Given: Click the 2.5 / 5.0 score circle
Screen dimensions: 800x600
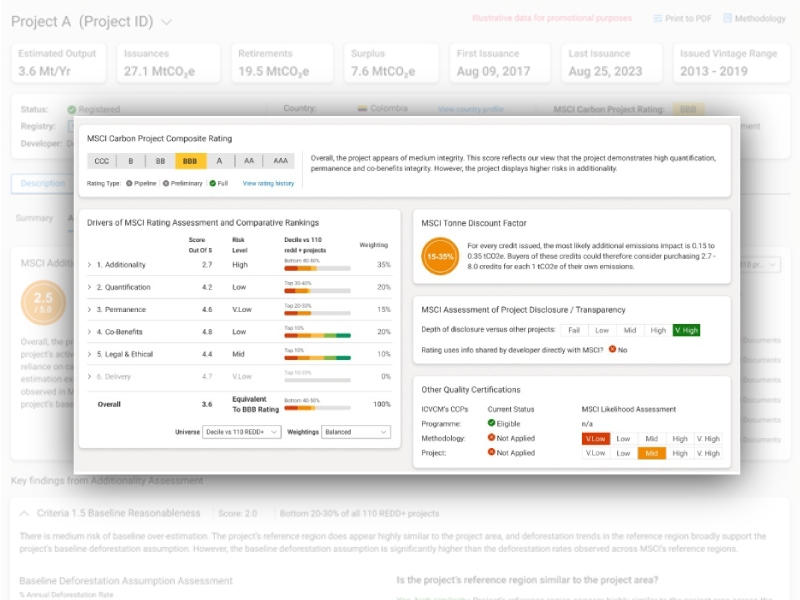Looking at the screenshot, I should (43, 303).
